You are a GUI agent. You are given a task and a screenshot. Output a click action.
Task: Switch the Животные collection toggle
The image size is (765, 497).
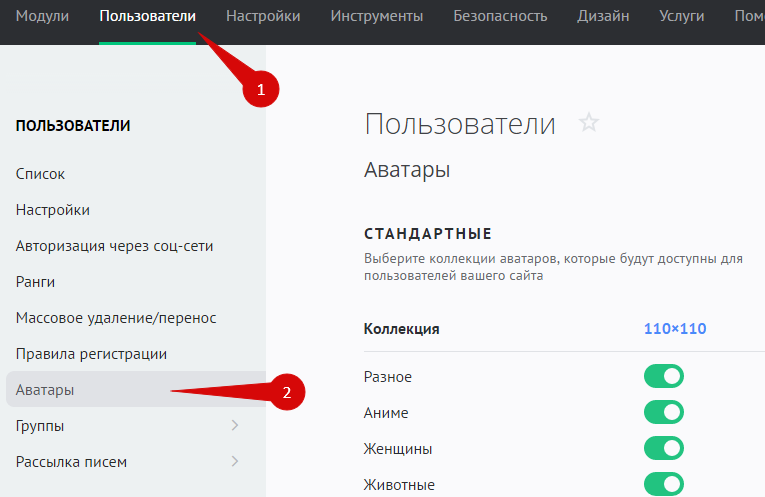663,484
